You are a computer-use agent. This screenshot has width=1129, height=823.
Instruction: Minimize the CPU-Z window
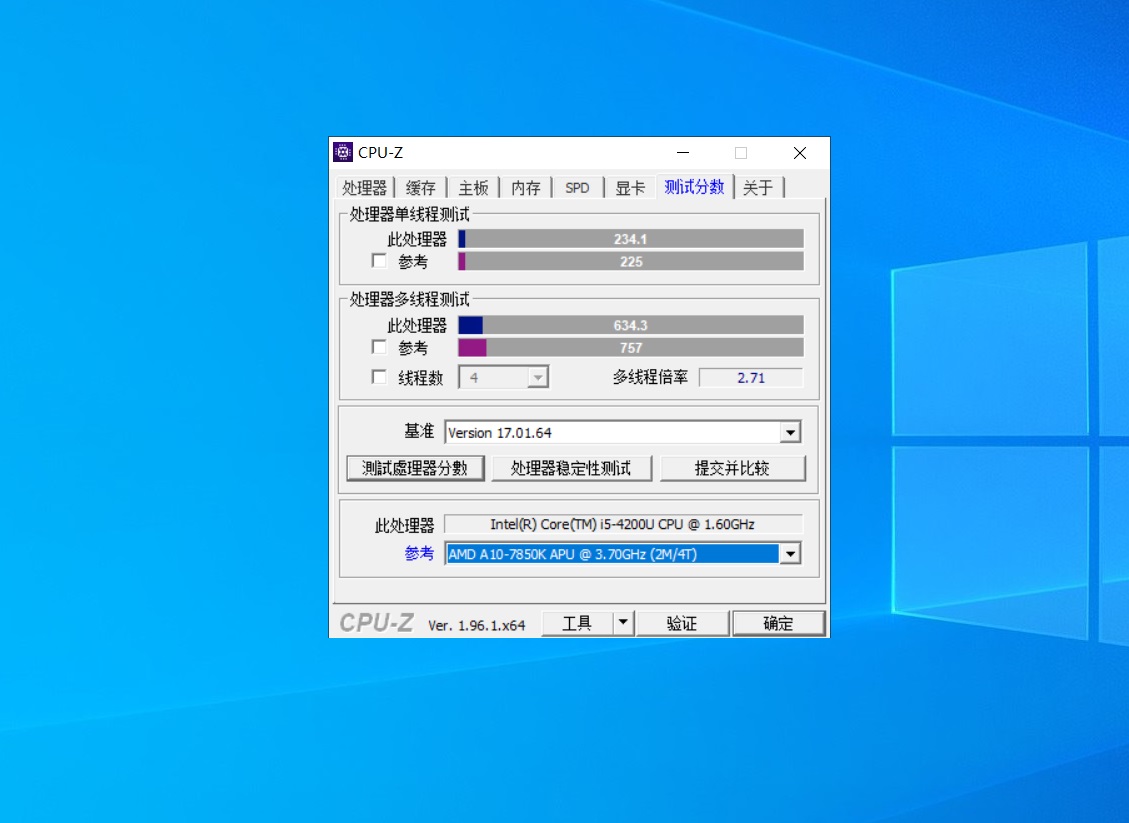(683, 153)
